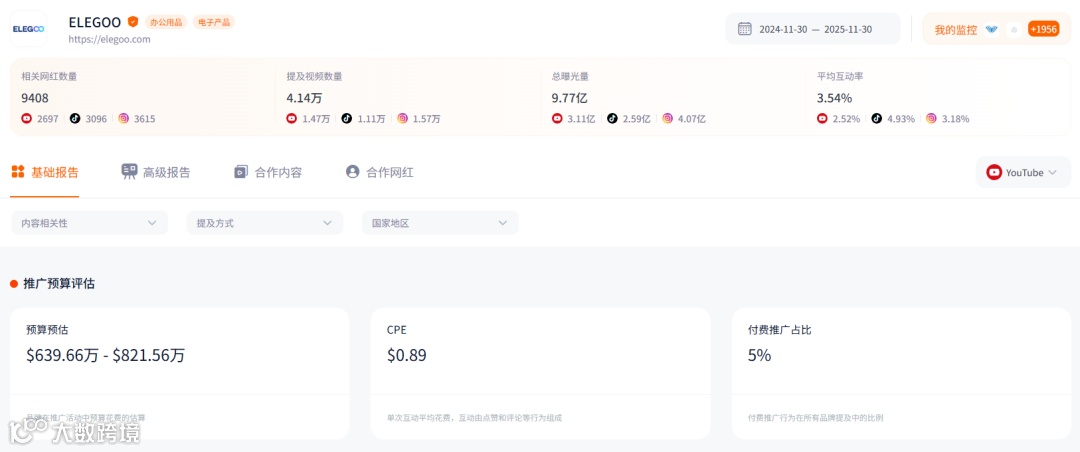Click the YouTube icon beside 1.47万 videos

coord(292,119)
